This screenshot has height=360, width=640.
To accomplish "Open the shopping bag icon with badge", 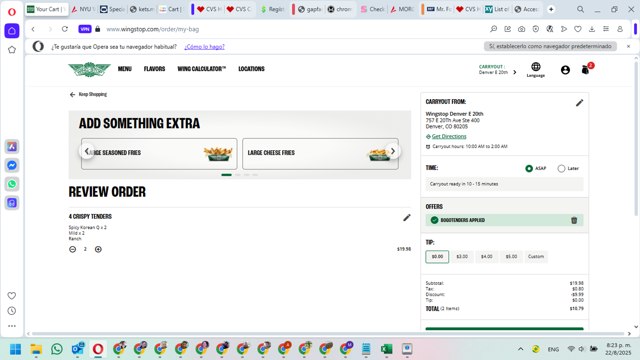I will click(x=587, y=69).
